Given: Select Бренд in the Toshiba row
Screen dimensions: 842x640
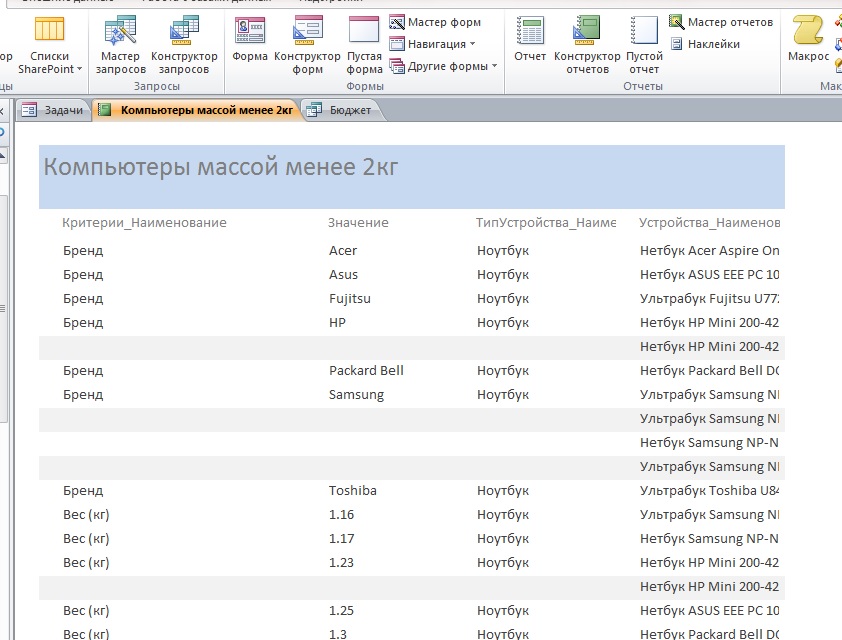Looking at the screenshot, I should (83, 491).
